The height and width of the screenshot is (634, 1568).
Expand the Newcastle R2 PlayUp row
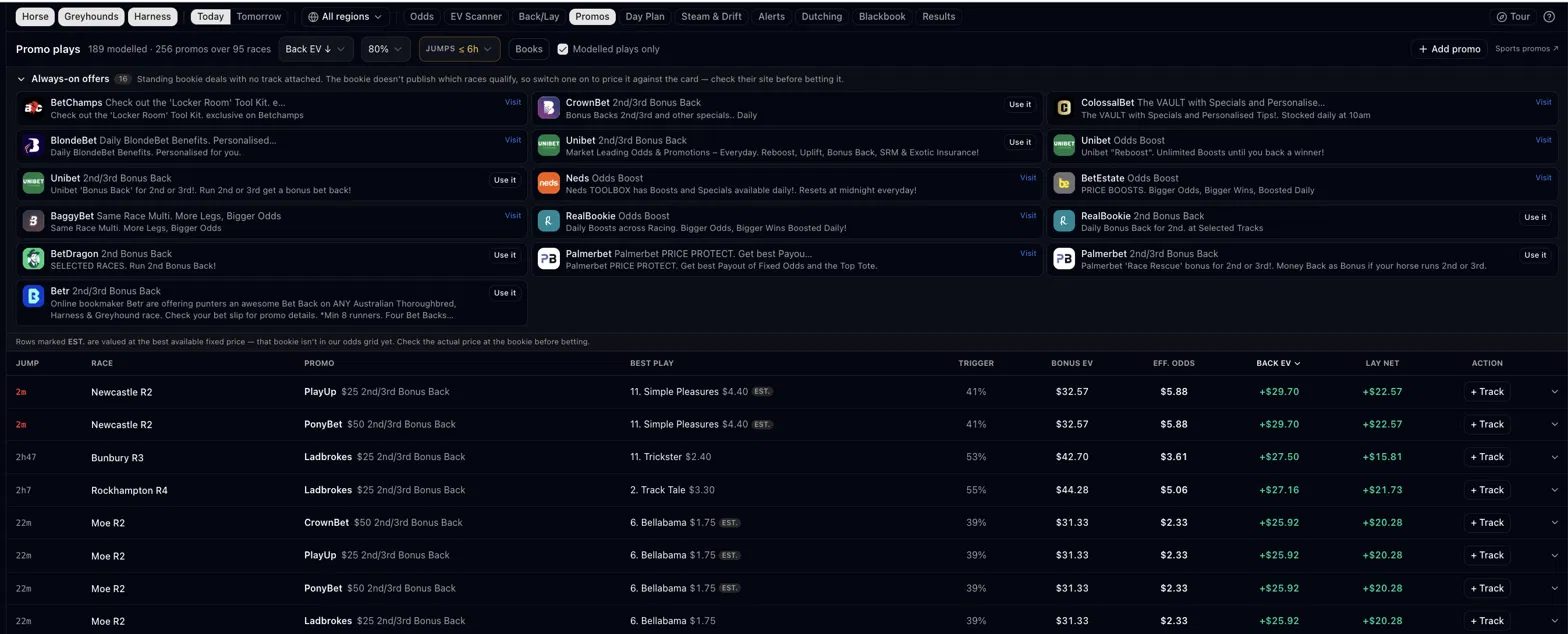(x=1554, y=392)
